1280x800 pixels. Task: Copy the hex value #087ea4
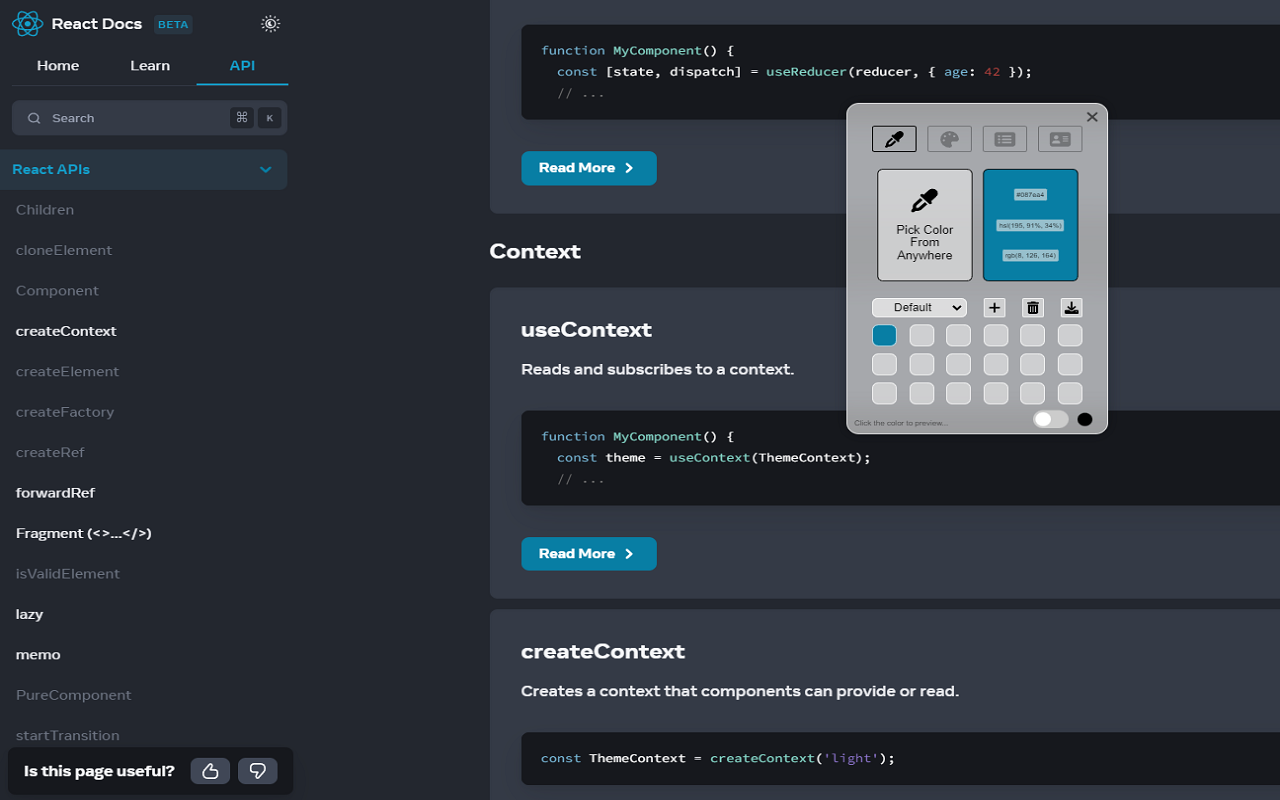point(1030,194)
